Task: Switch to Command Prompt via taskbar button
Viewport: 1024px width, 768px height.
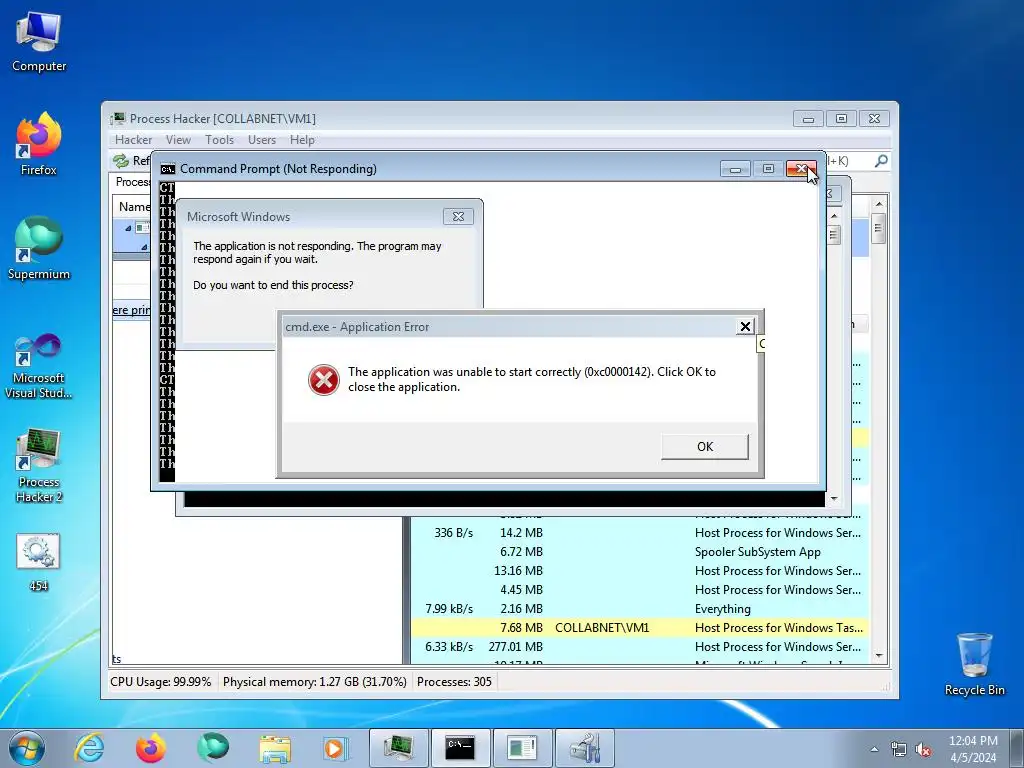Action: pyautogui.click(x=460, y=748)
